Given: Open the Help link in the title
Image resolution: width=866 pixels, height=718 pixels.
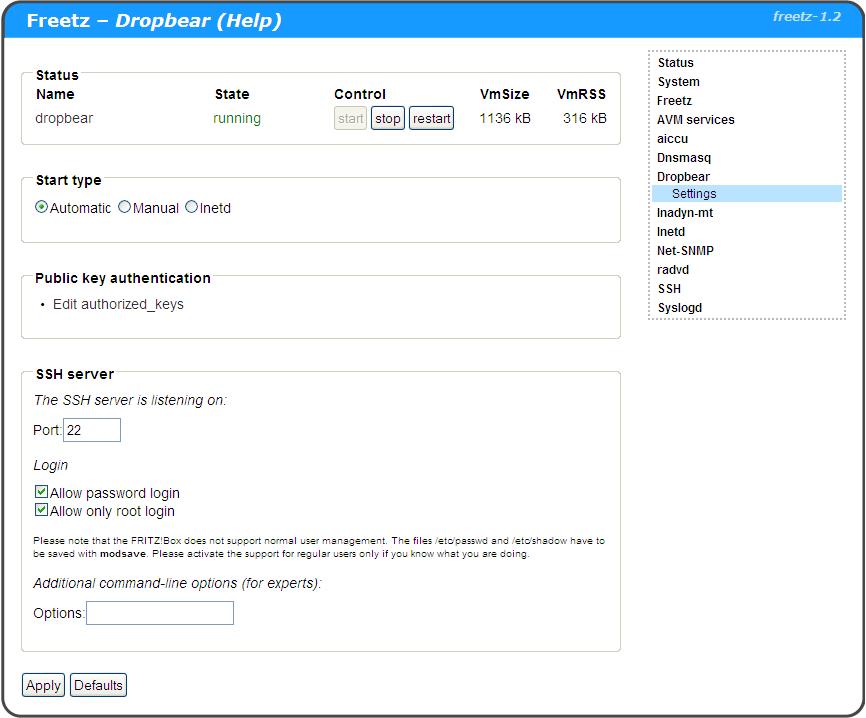Looking at the screenshot, I should coord(249,20).
